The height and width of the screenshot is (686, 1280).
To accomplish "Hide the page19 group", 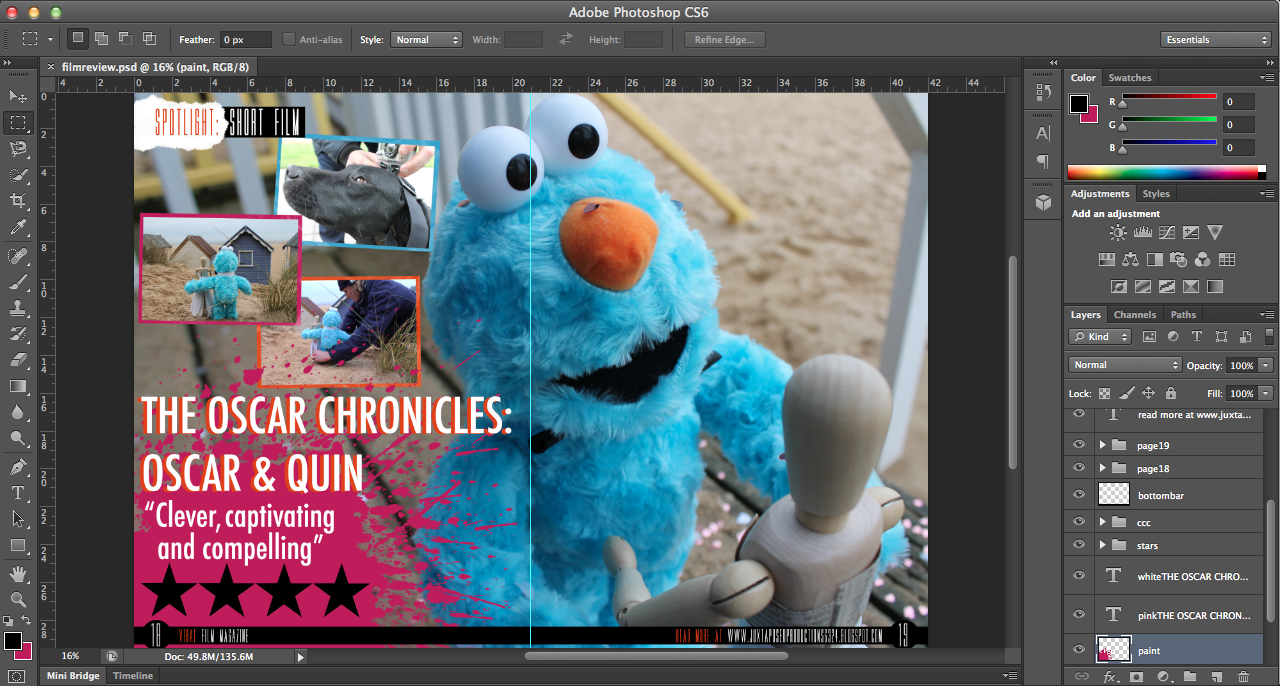I will [x=1078, y=444].
